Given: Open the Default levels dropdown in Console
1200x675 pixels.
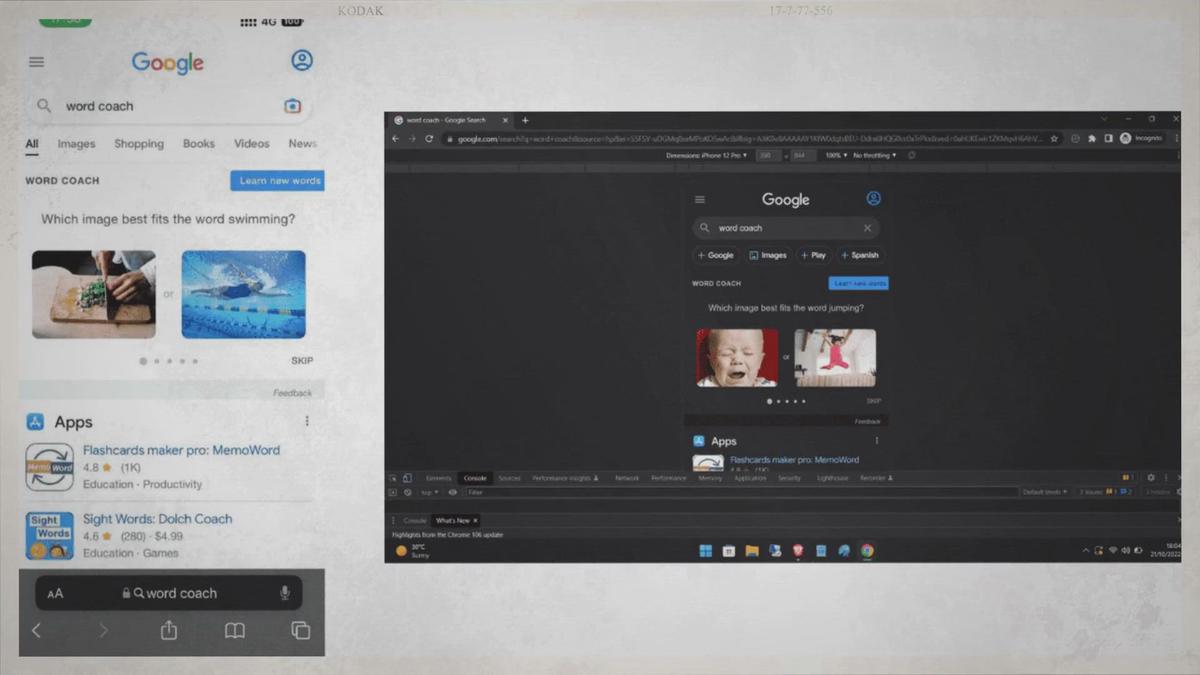Looking at the screenshot, I should 1046,492.
